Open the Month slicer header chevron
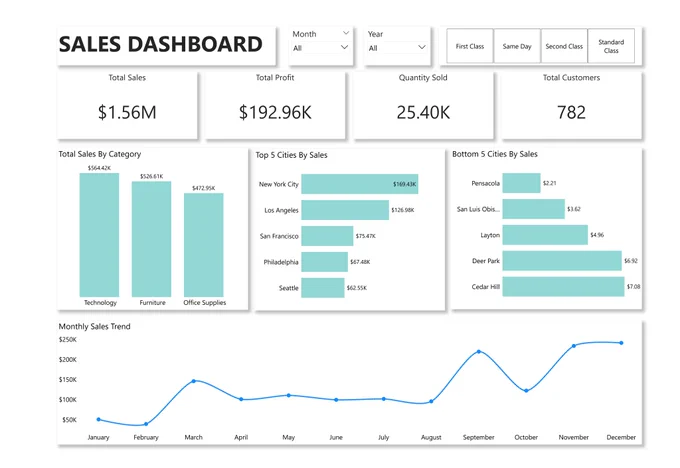Screen dimensions: 680x468 point(346,33)
